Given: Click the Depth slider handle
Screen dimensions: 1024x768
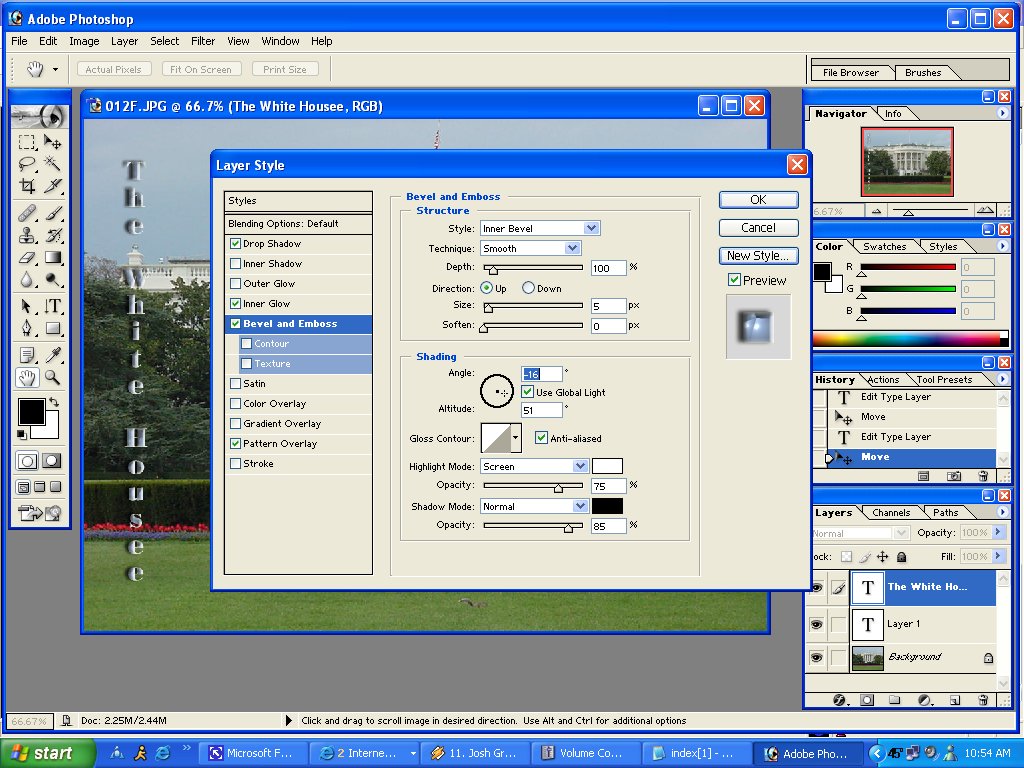Looking at the screenshot, I should click(x=494, y=269).
